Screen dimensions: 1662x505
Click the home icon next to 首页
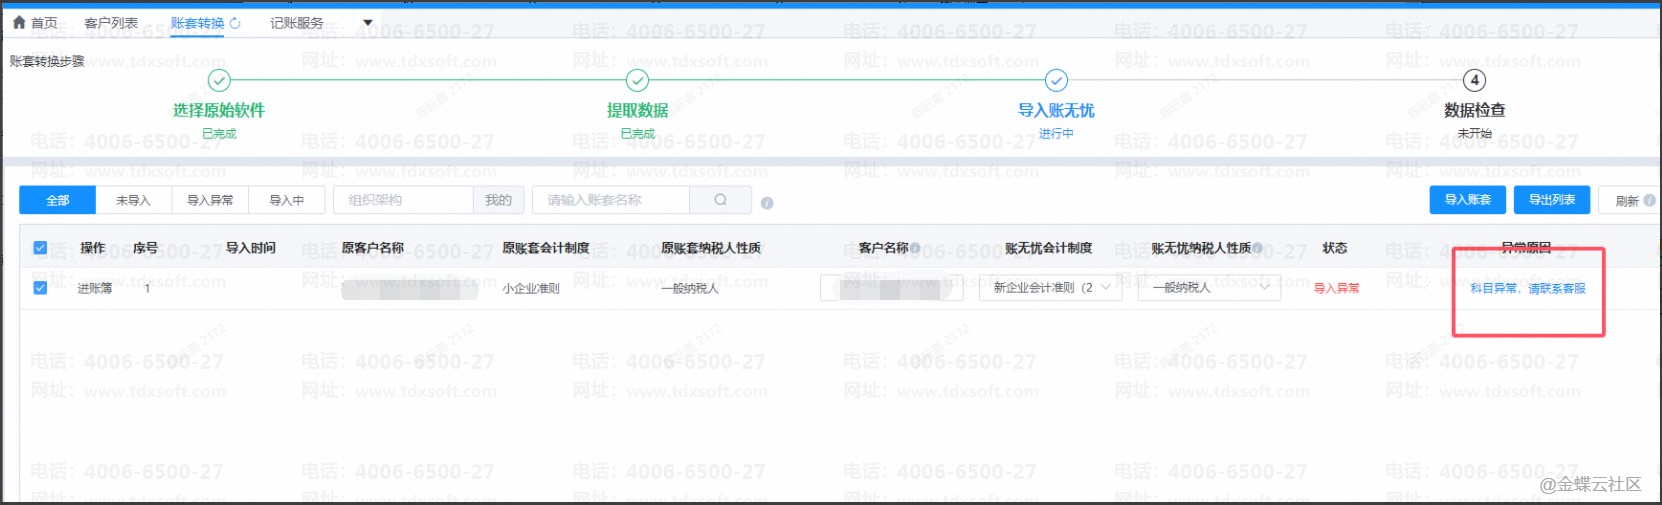point(18,22)
